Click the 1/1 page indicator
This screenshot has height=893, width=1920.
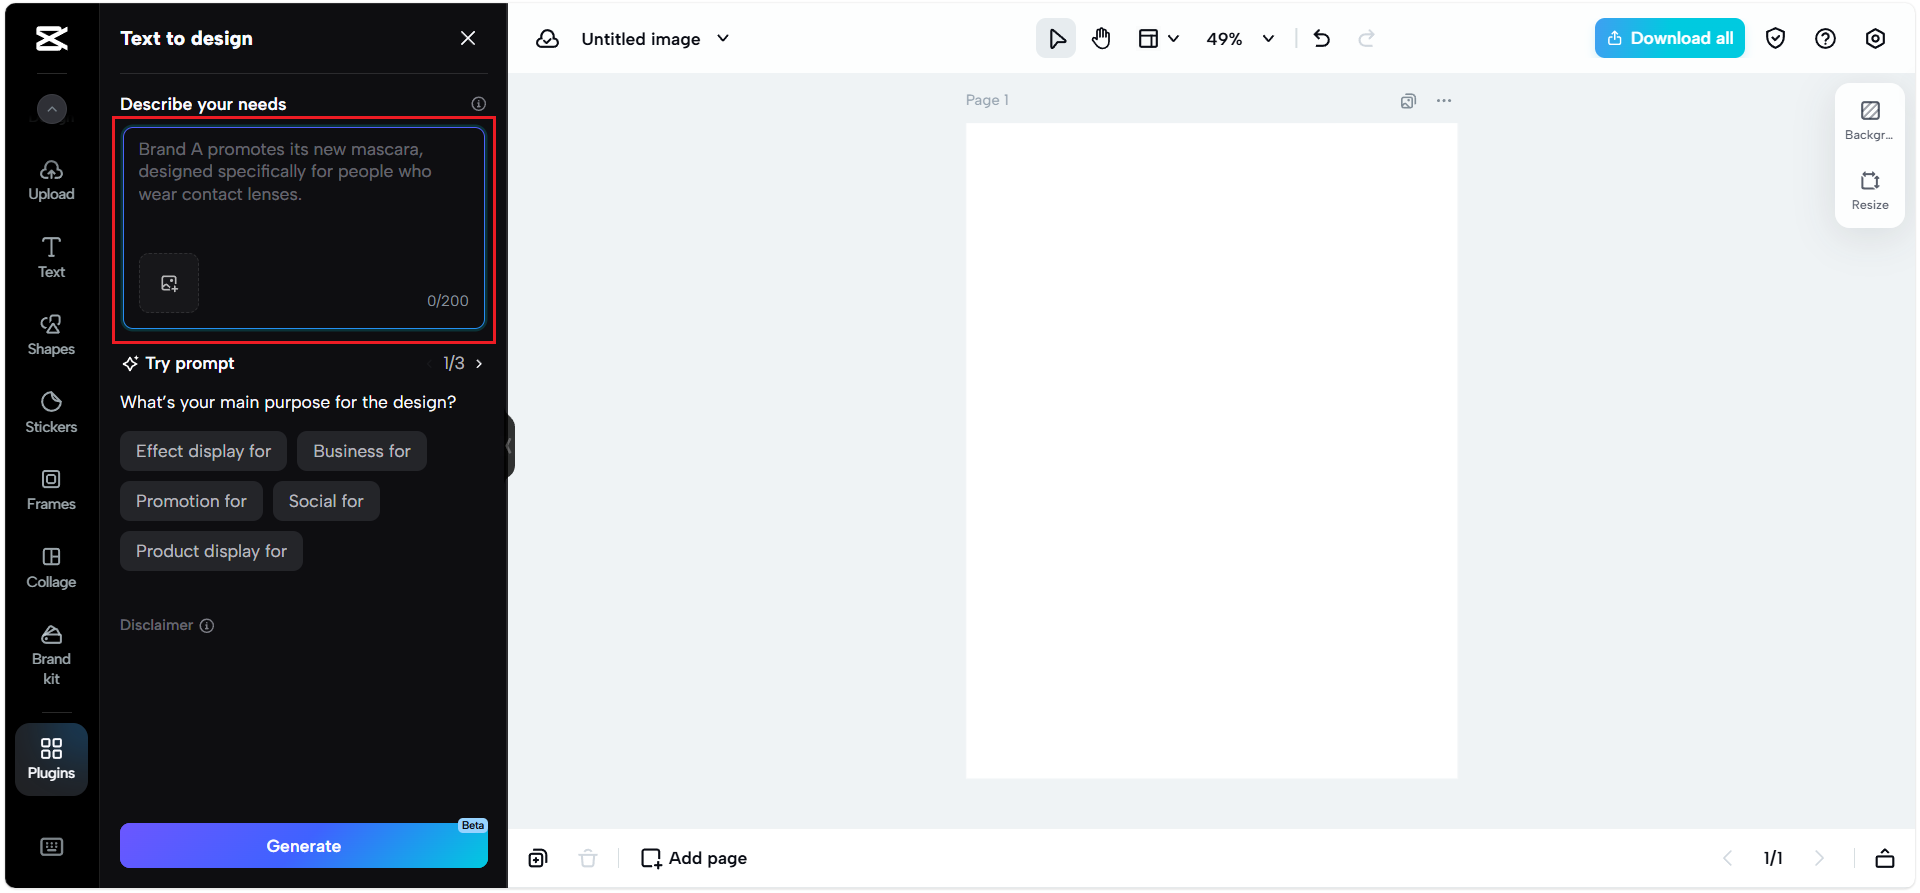(x=1773, y=858)
